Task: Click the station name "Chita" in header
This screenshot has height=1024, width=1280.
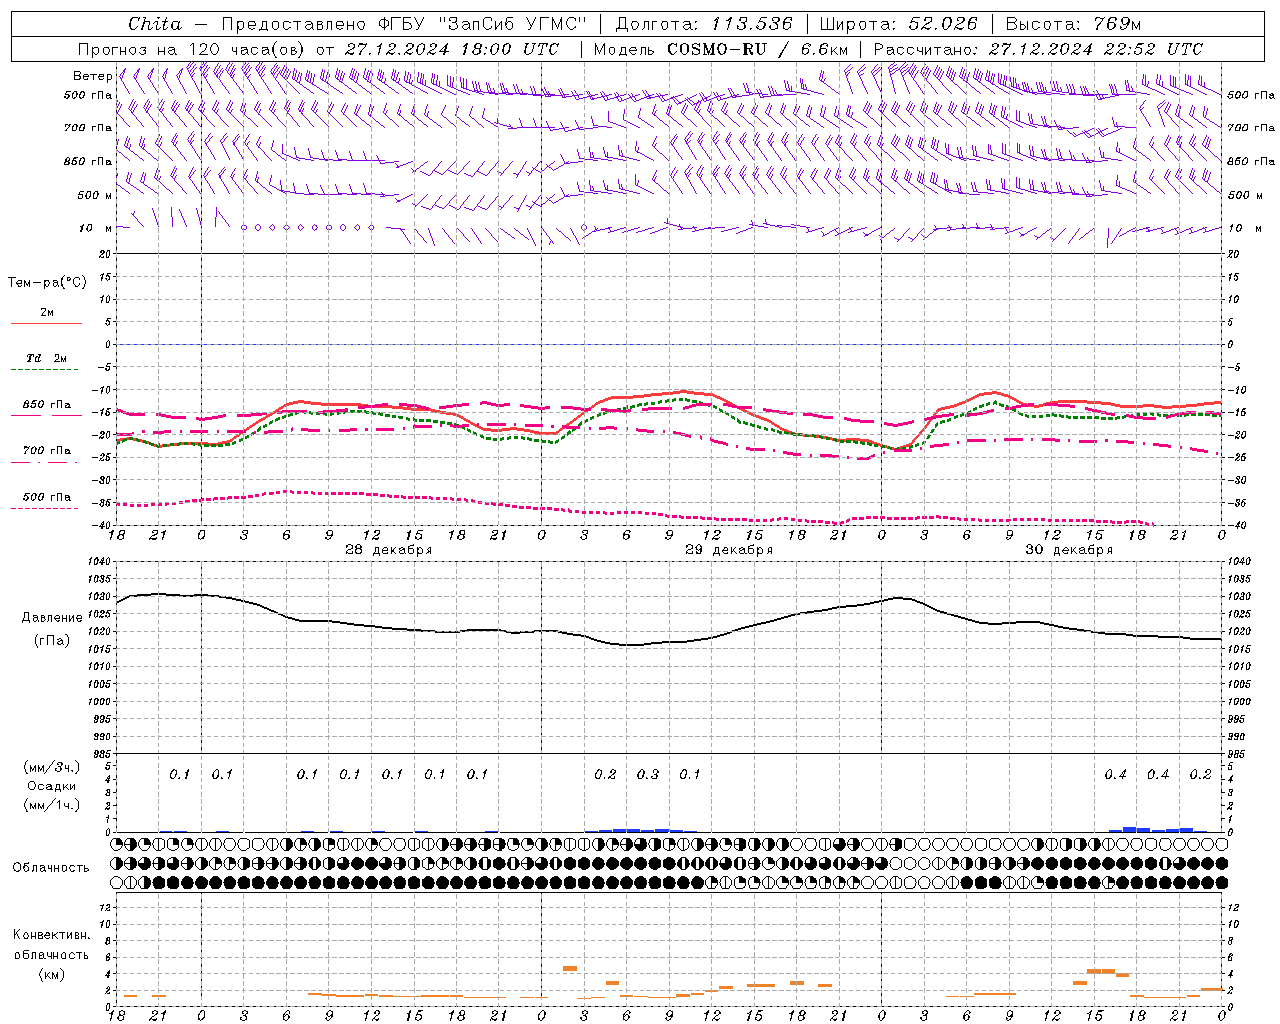Action: [155, 24]
